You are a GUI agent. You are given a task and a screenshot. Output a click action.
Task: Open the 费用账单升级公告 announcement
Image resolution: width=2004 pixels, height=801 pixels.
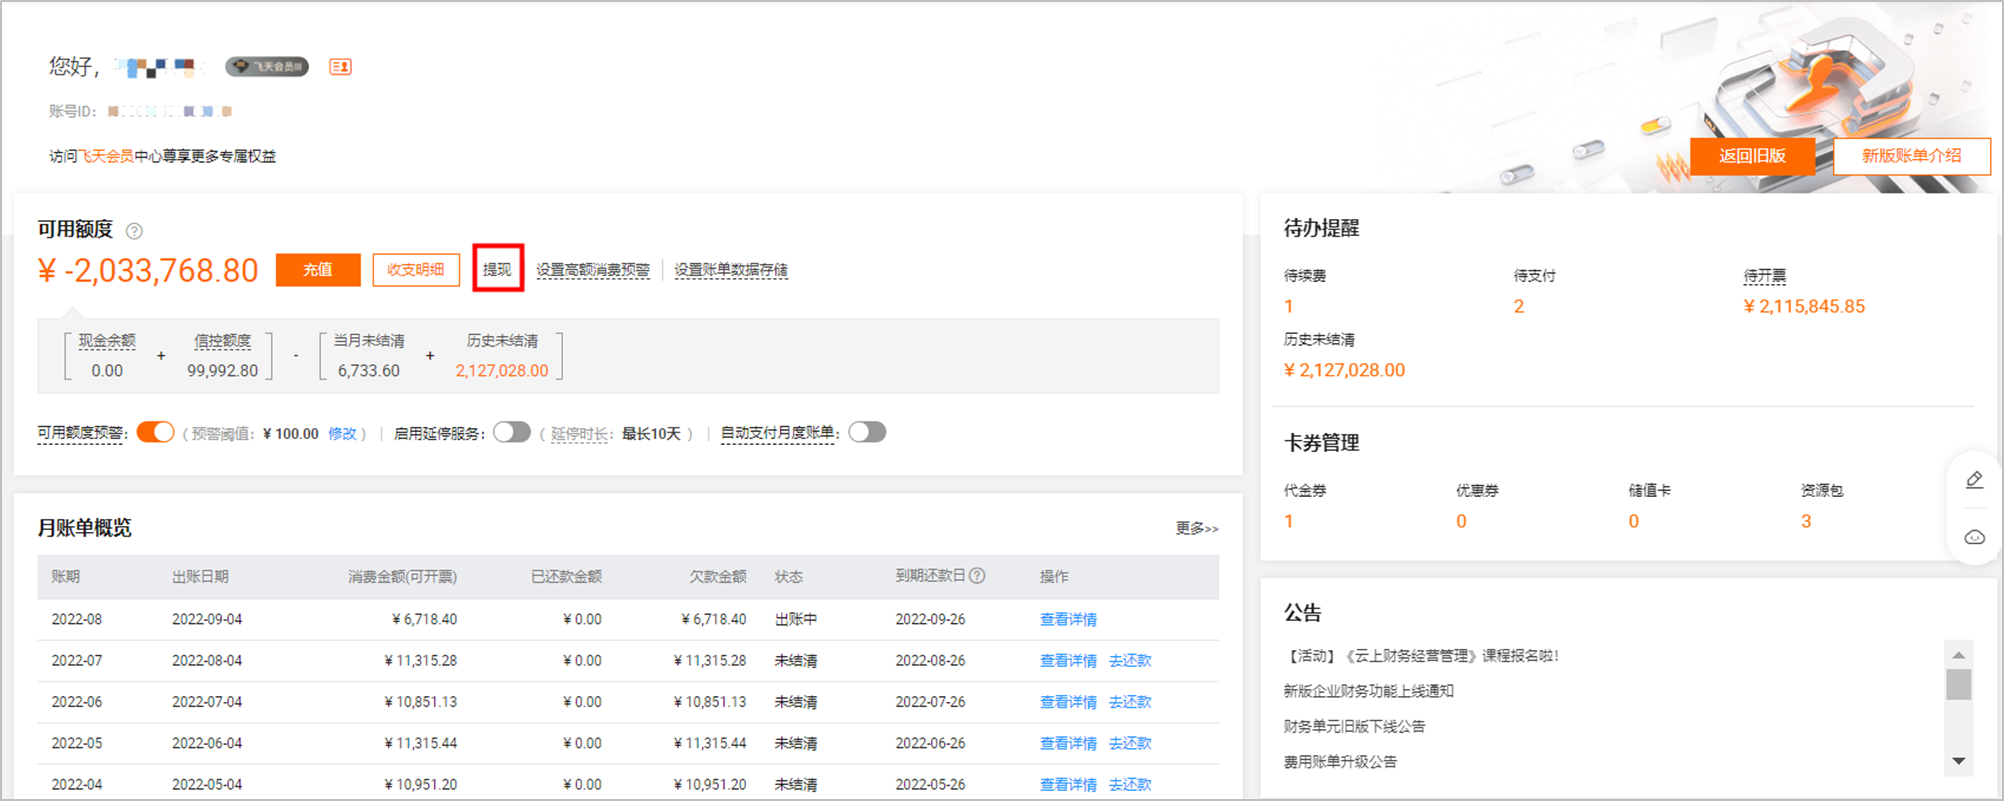pyautogui.click(x=1340, y=762)
